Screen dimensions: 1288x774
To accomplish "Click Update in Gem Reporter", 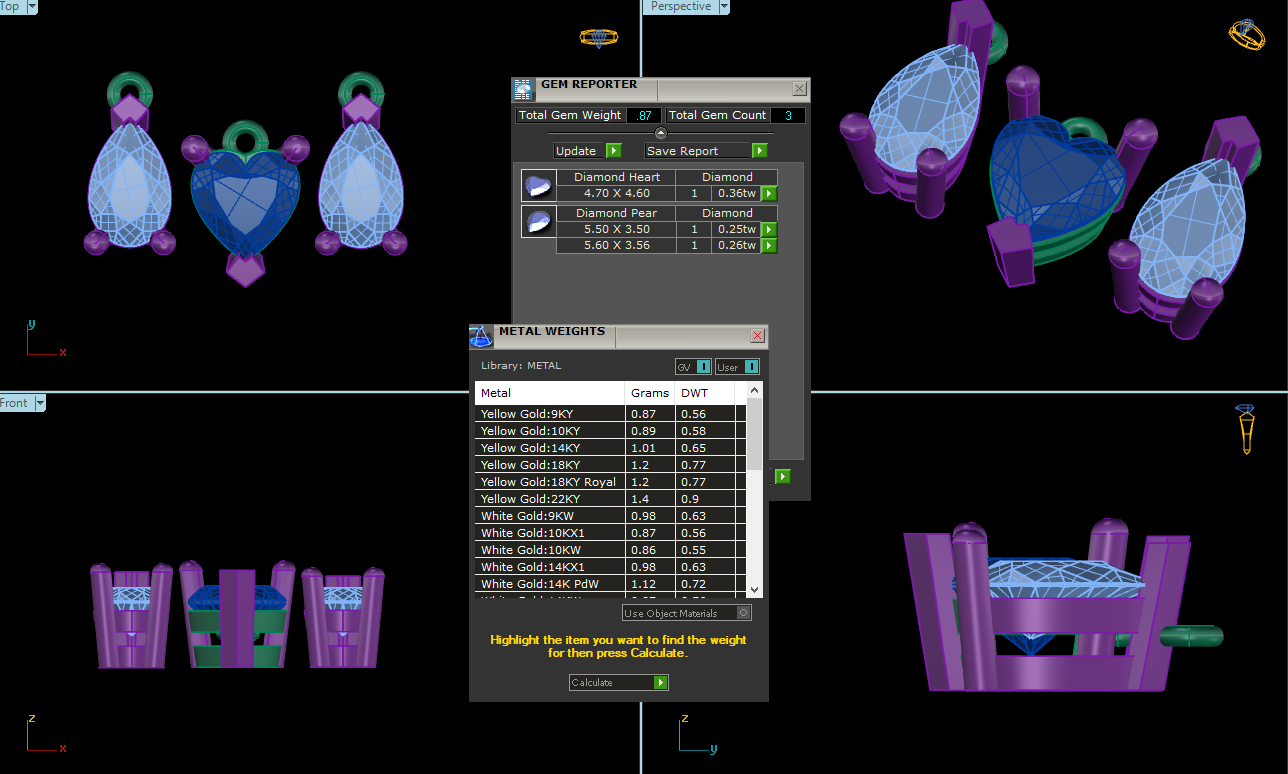I will click(x=588, y=151).
